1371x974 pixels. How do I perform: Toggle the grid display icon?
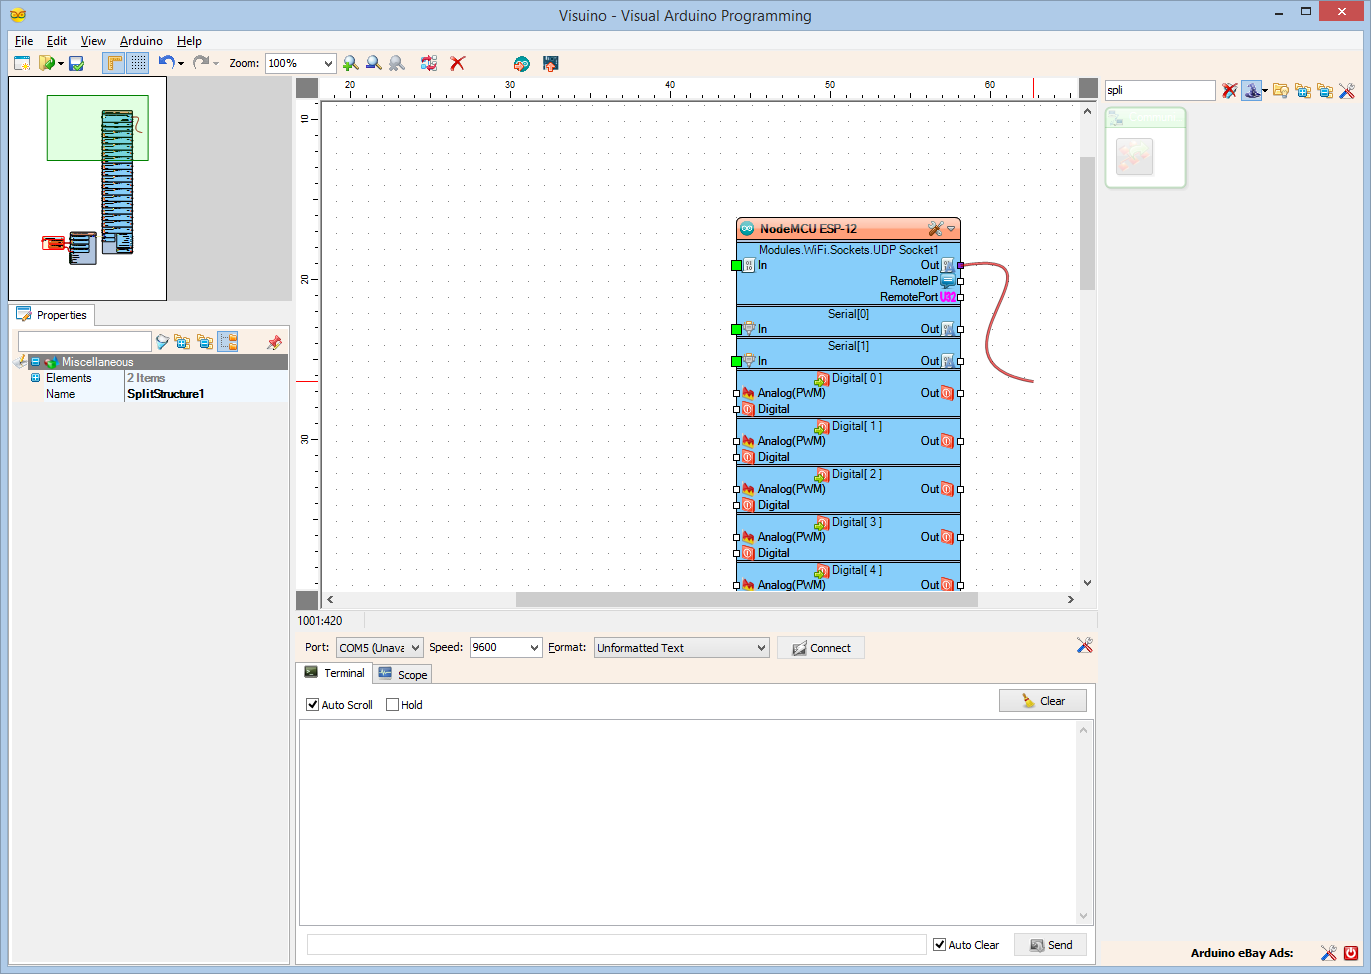tap(138, 63)
